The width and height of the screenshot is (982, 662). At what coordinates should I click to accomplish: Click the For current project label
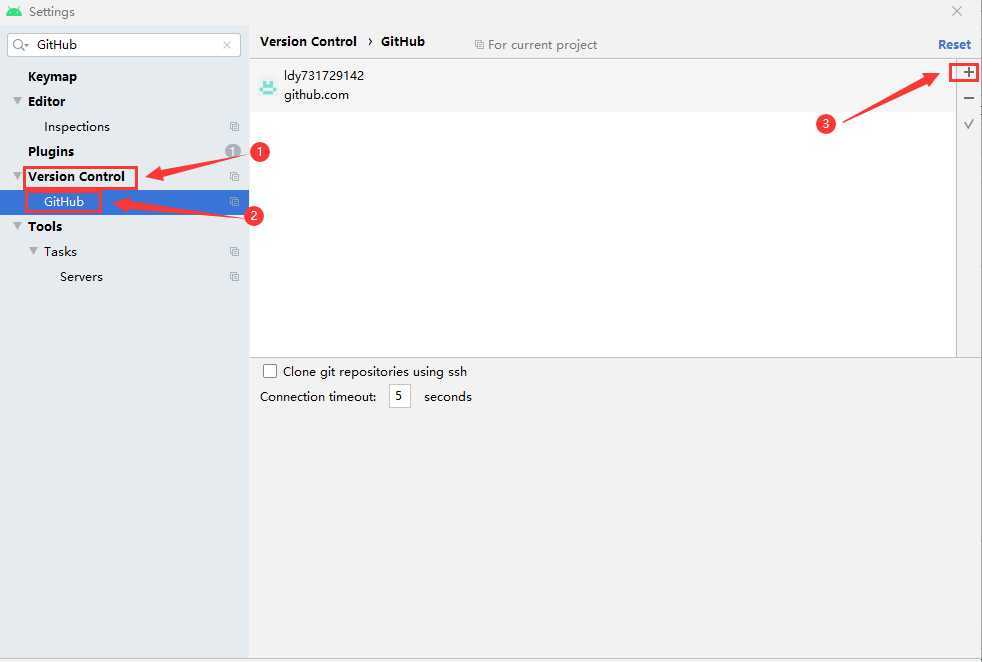tap(542, 45)
